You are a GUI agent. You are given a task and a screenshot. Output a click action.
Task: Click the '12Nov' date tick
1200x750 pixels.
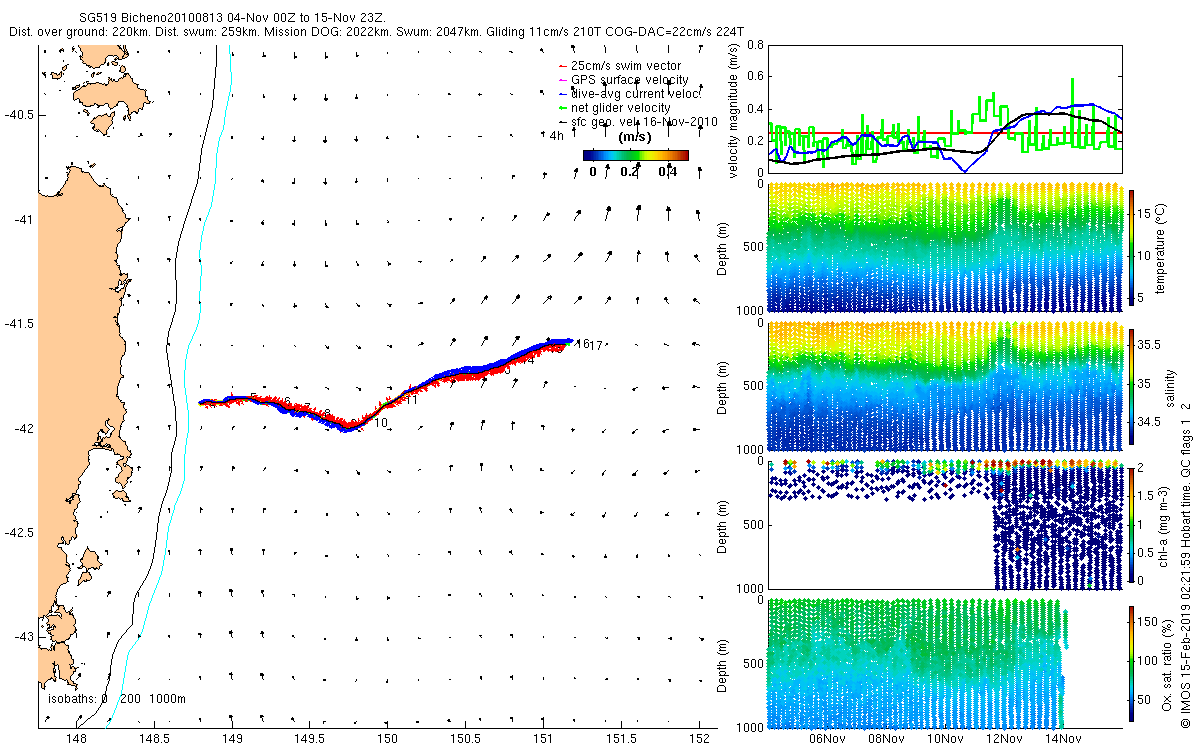click(1004, 740)
